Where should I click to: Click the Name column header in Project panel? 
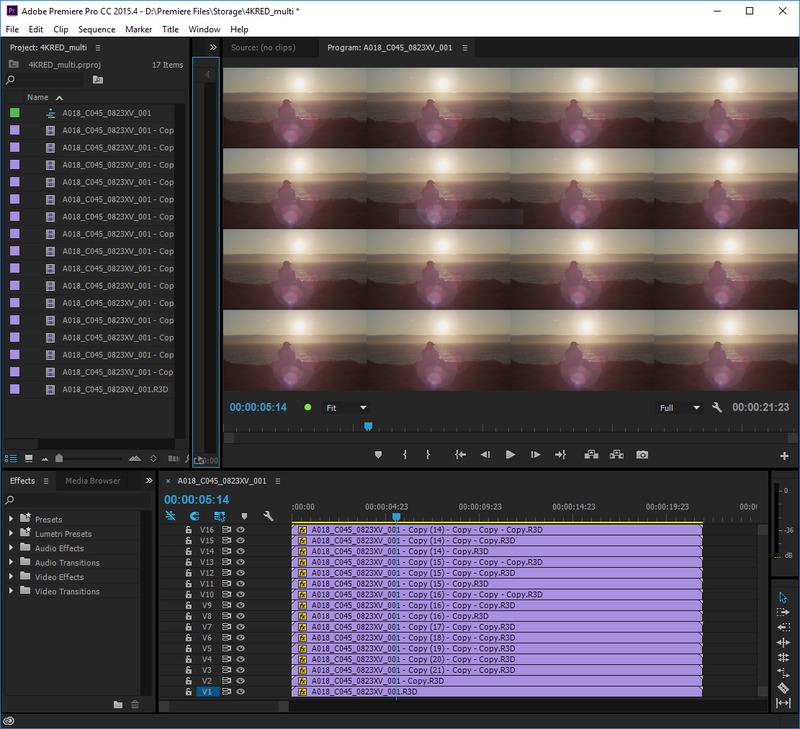38,97
